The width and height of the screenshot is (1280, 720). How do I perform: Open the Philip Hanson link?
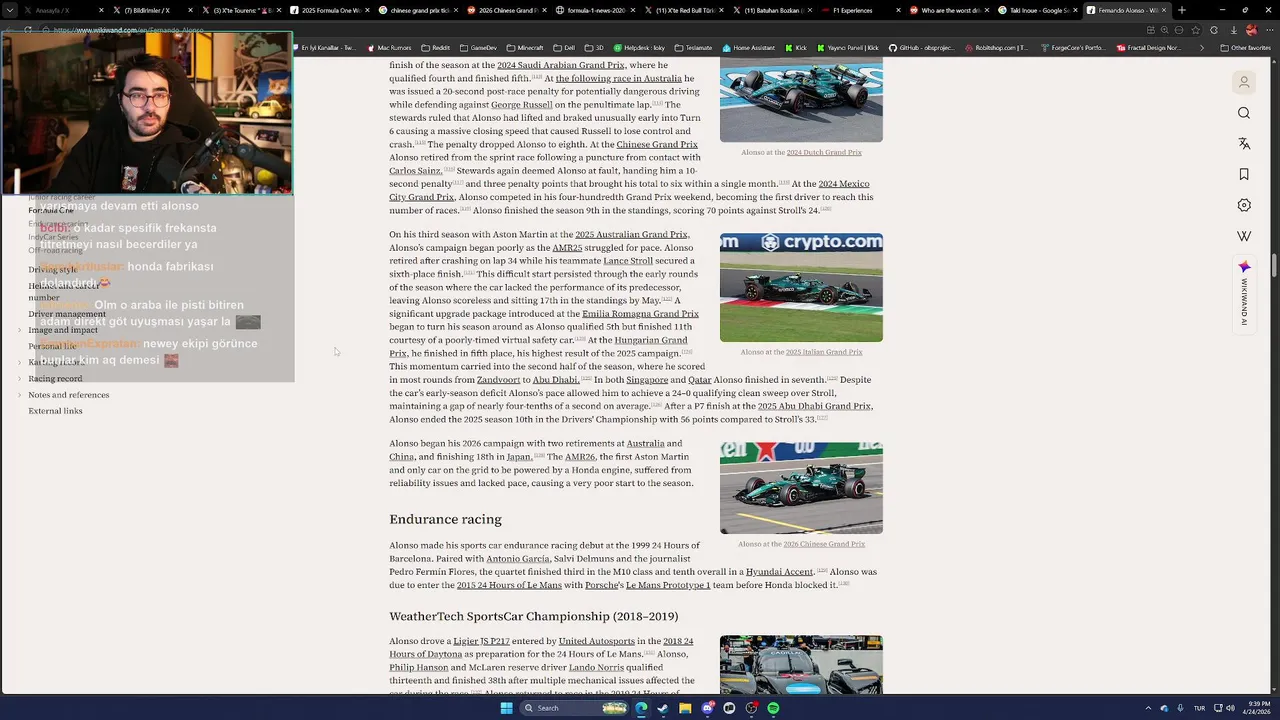coord(419,667)
